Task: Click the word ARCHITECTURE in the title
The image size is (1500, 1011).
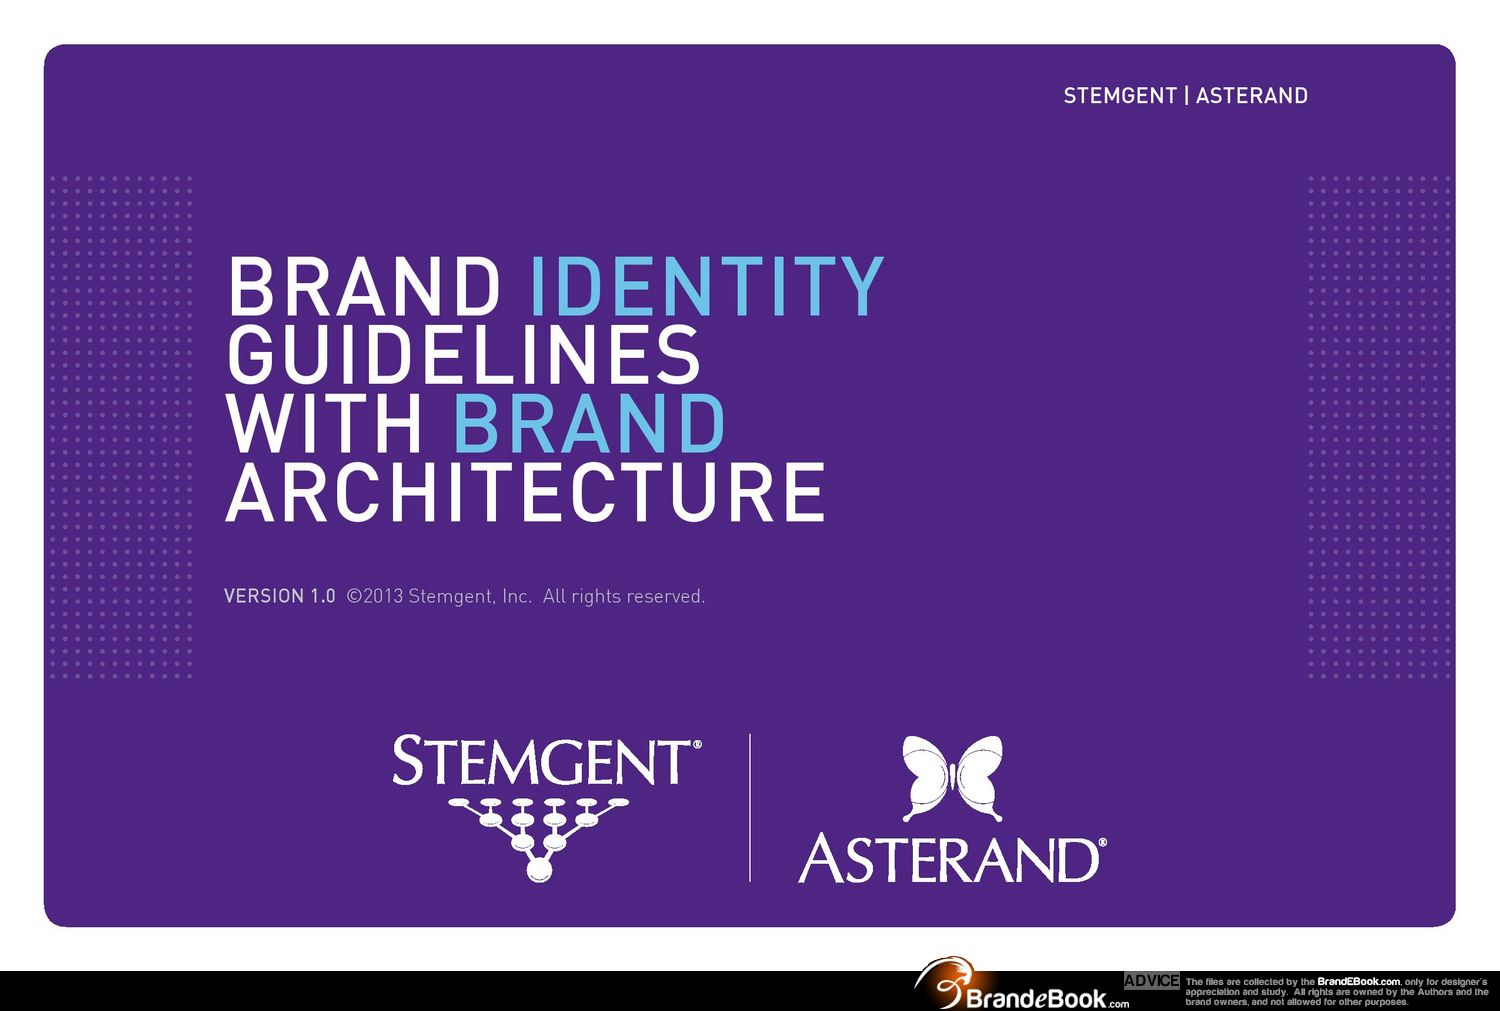Action: click(x=526, y=493)
